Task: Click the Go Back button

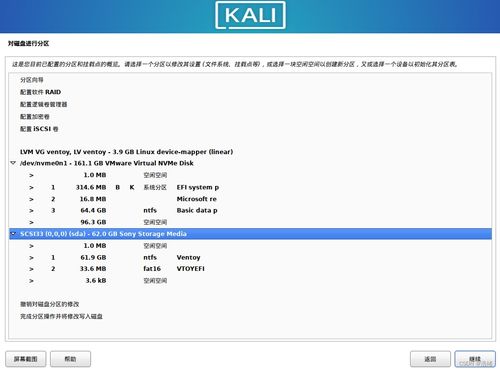Action: pos(430,359)
